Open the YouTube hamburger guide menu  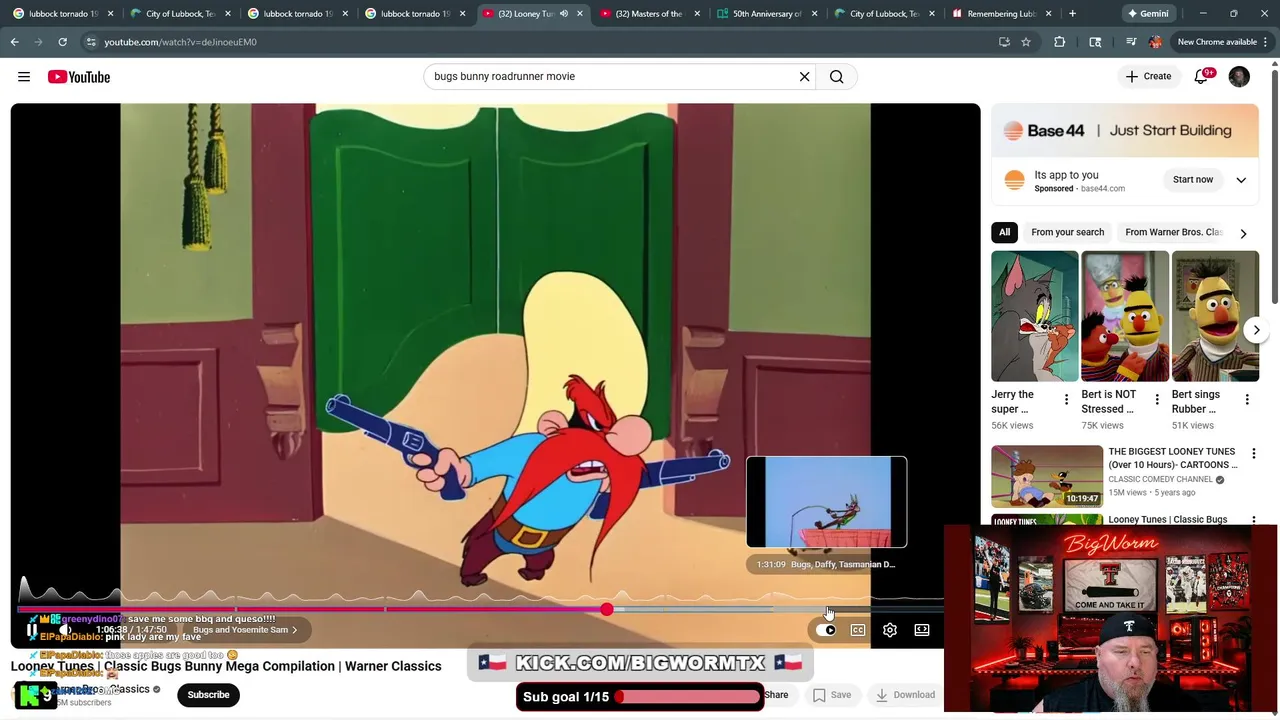[x=24, y=77]
